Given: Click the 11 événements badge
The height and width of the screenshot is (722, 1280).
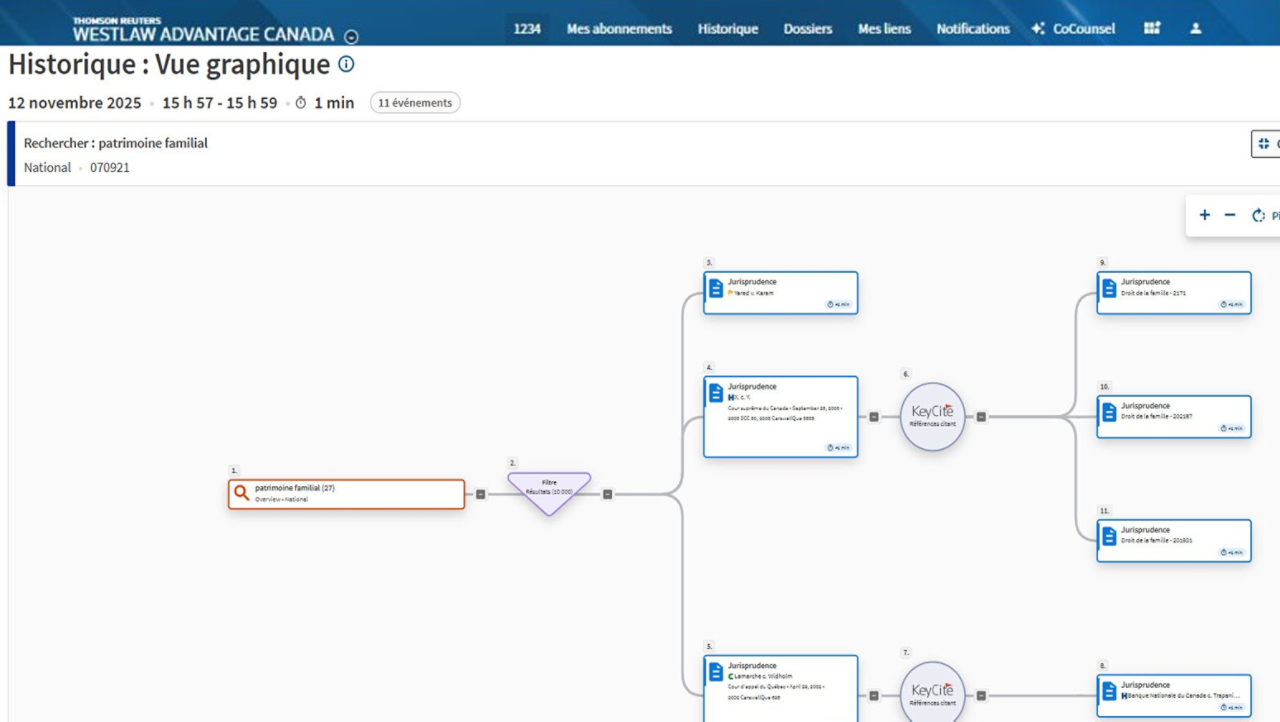Looking at the screenshot, I should 415,102.
